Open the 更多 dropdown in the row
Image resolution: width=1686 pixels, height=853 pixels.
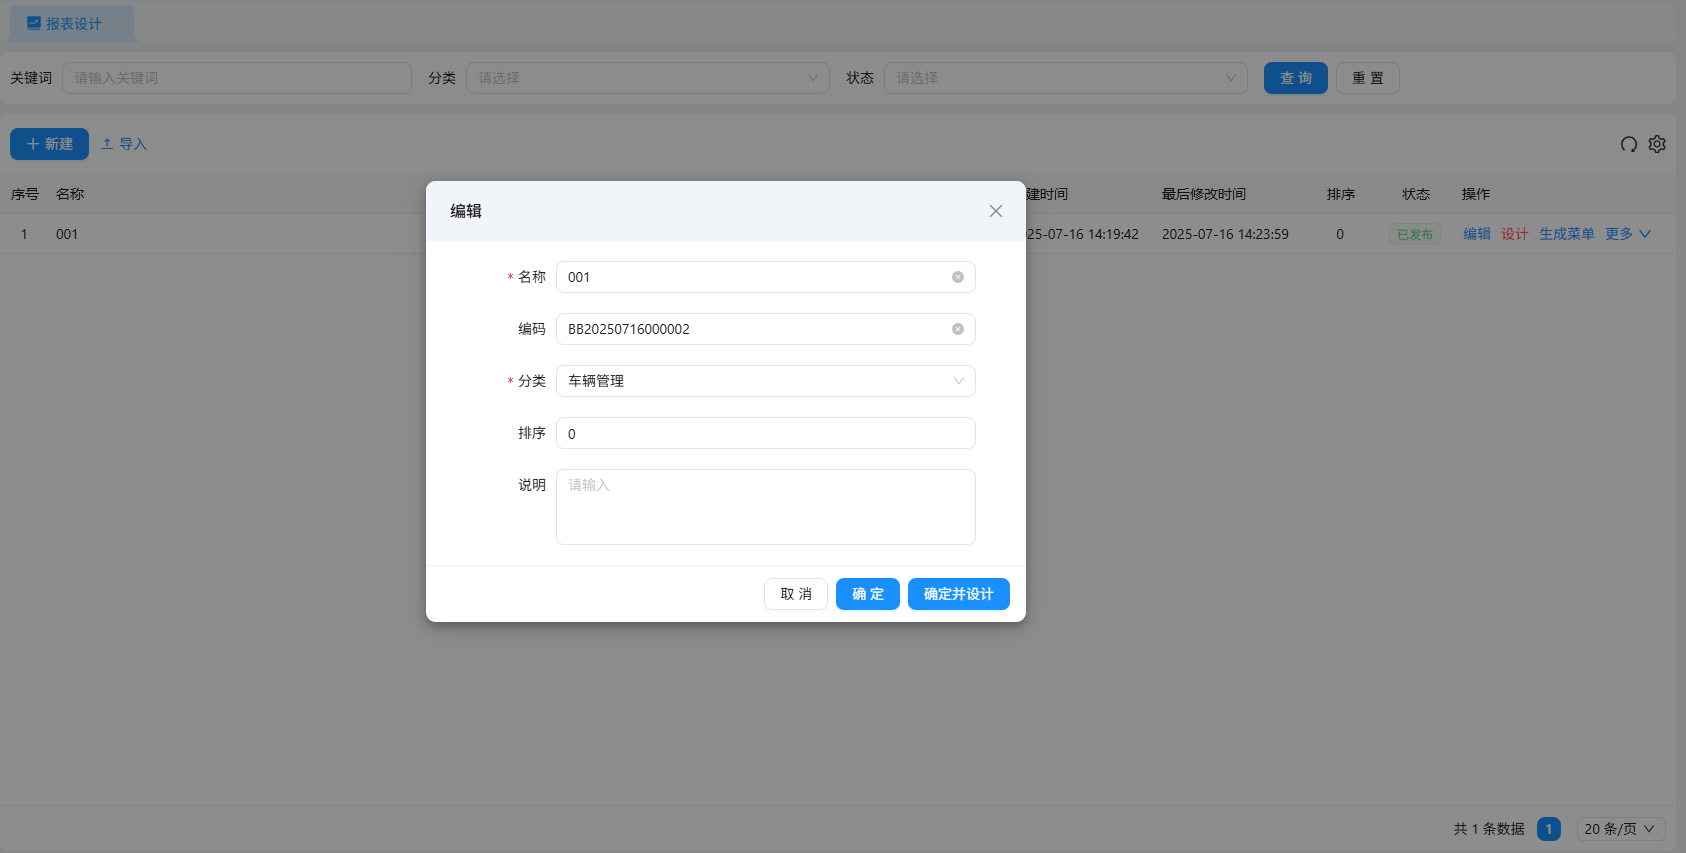click(1627, 234)
